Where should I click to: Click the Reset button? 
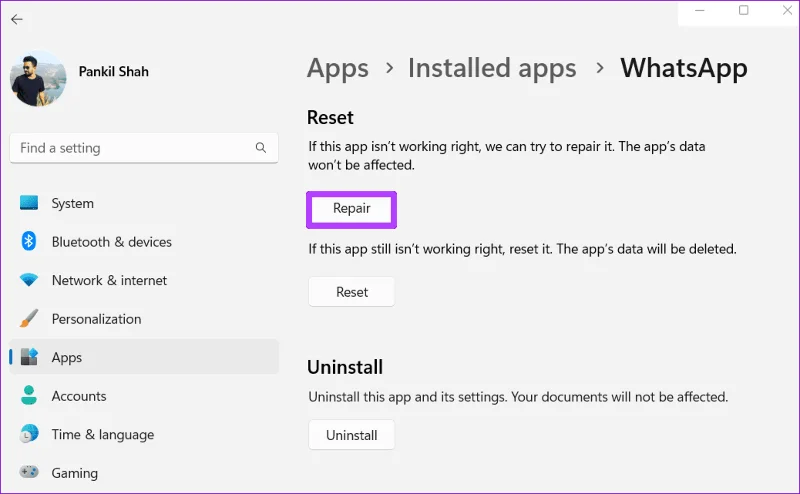pos(352,292)
